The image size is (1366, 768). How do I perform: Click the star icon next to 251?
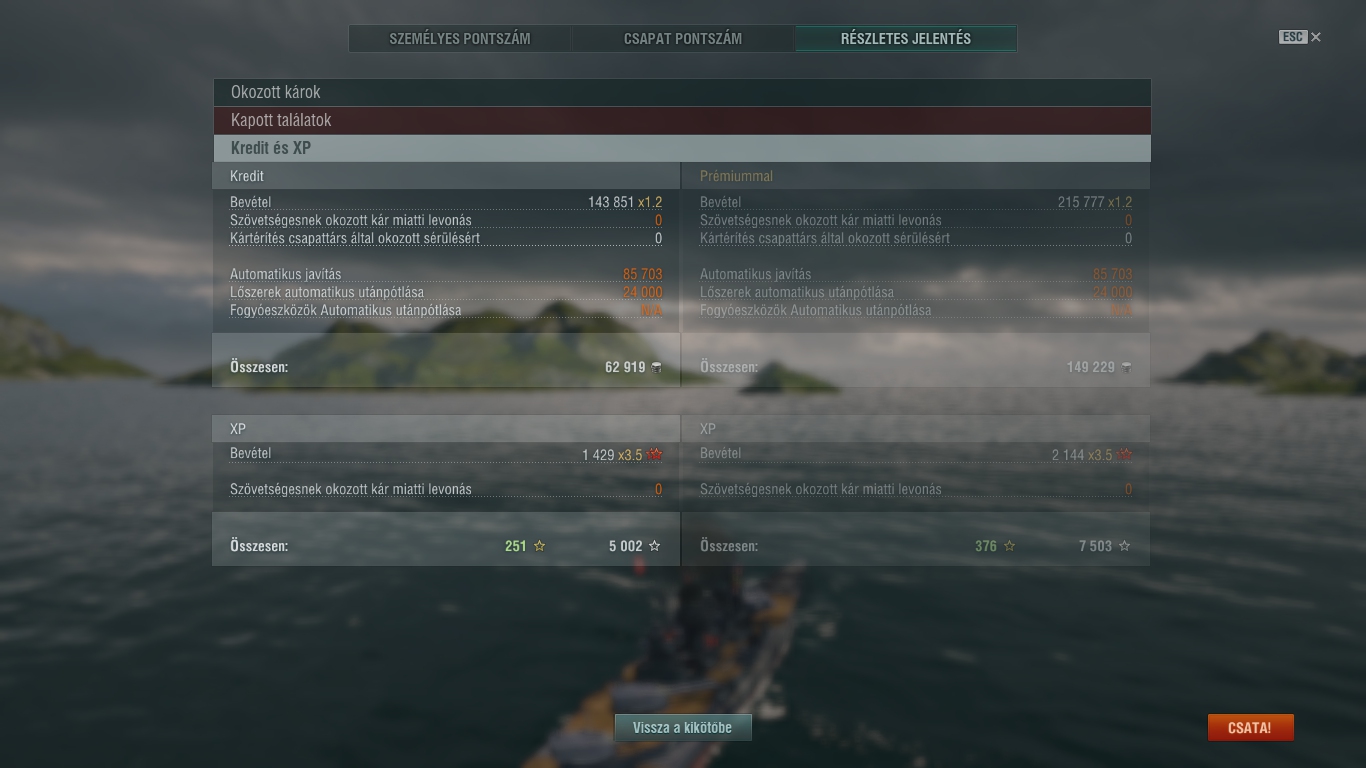click(x=540, y=546)
